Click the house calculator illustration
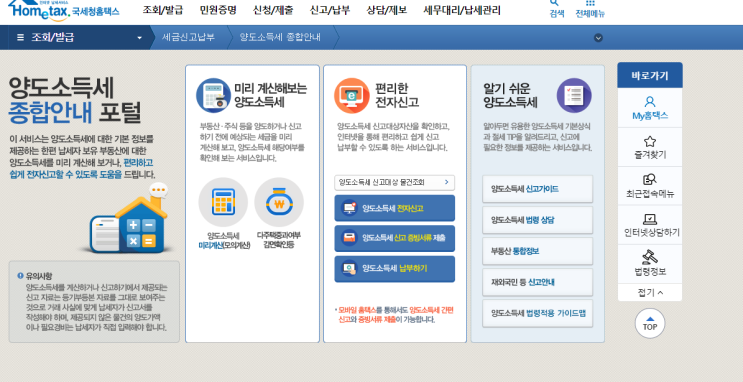This screenshot has width=743, height=382. tap(128, 219)
